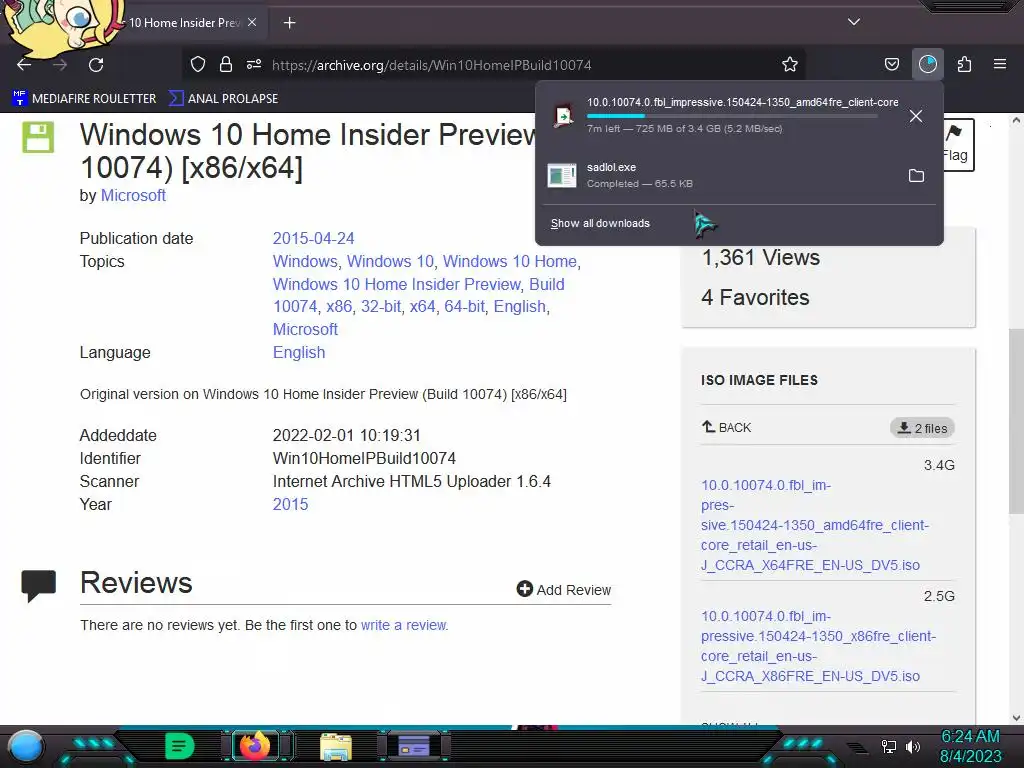The image size is (1024, 768).
Task: Open the tracking protection shield icon
Action: [x=198, y=65]
